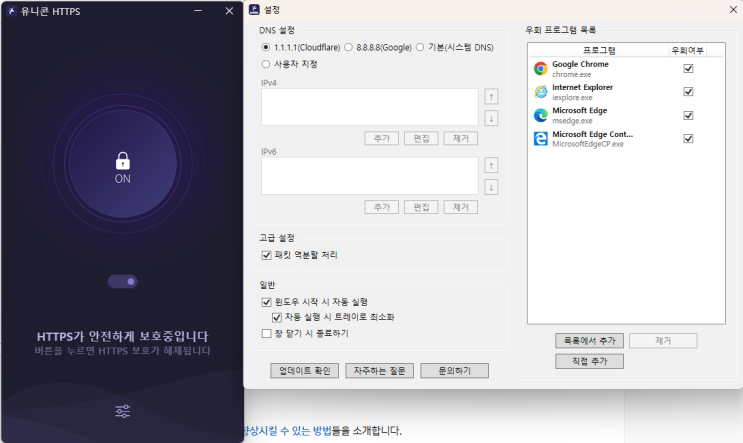
Task: Uncheck bypass for MicrosoftEdgeCP.exe
Action: click(x=689, y=138)
